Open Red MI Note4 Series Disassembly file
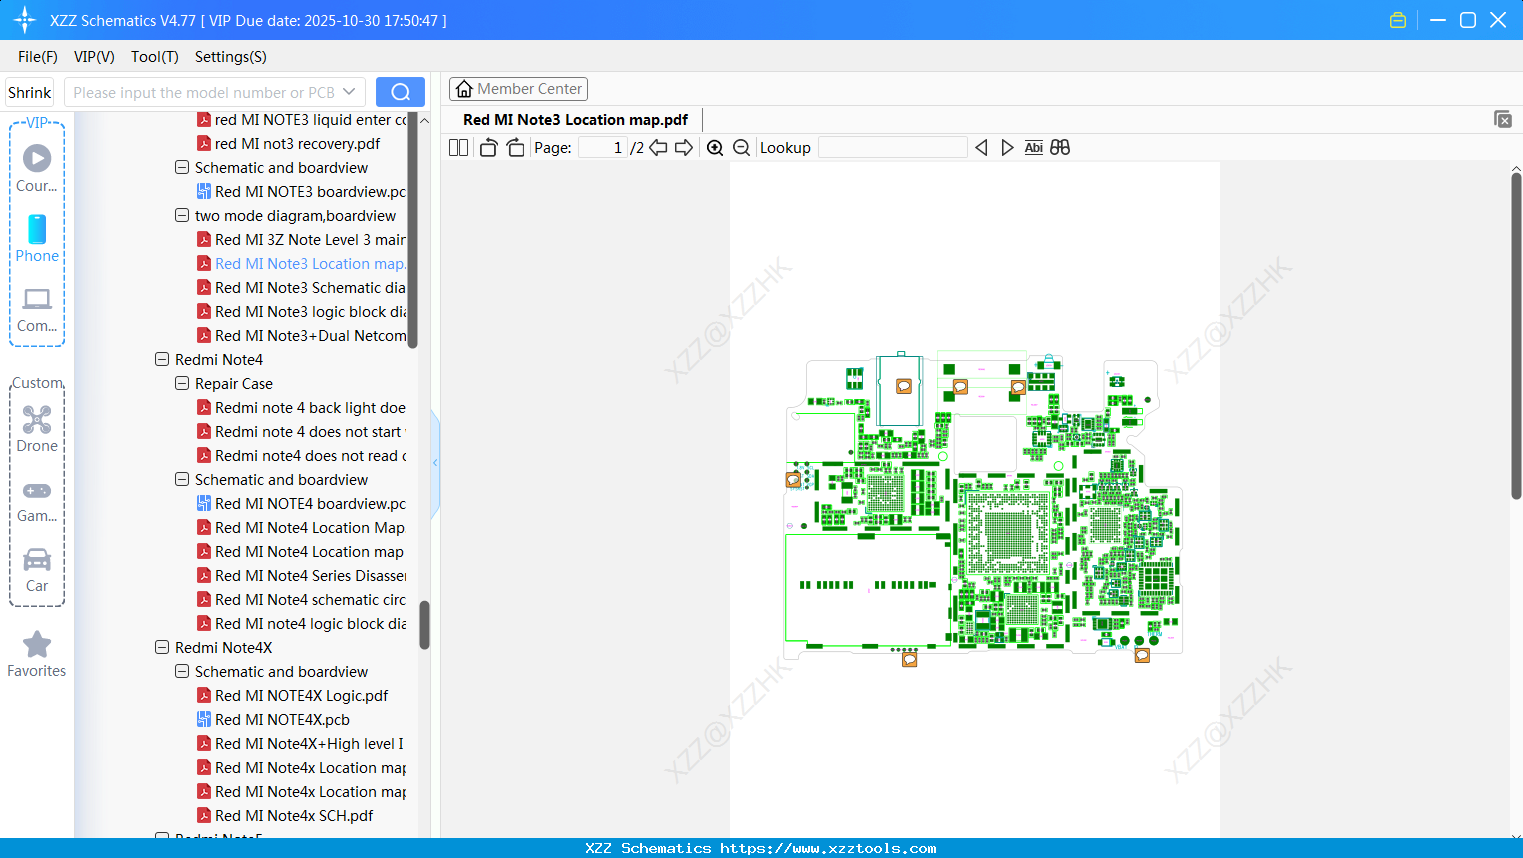 [301, 576]
